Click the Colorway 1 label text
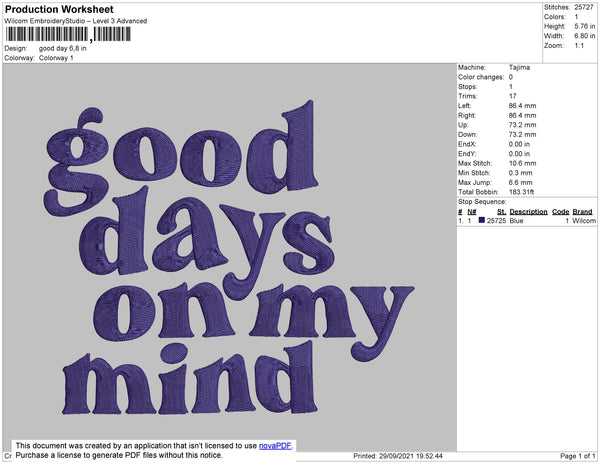600x464 pixels. (56, 57)
